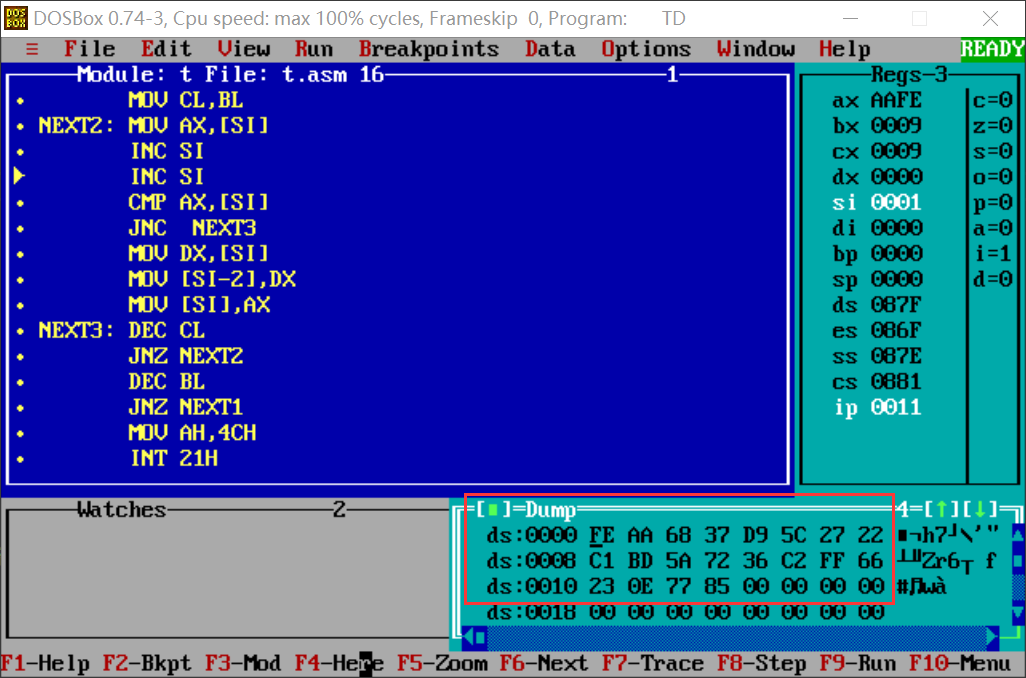1026x678 pixels.
Task: Toggle the sign flag s=0
Action: click(993, 151)
